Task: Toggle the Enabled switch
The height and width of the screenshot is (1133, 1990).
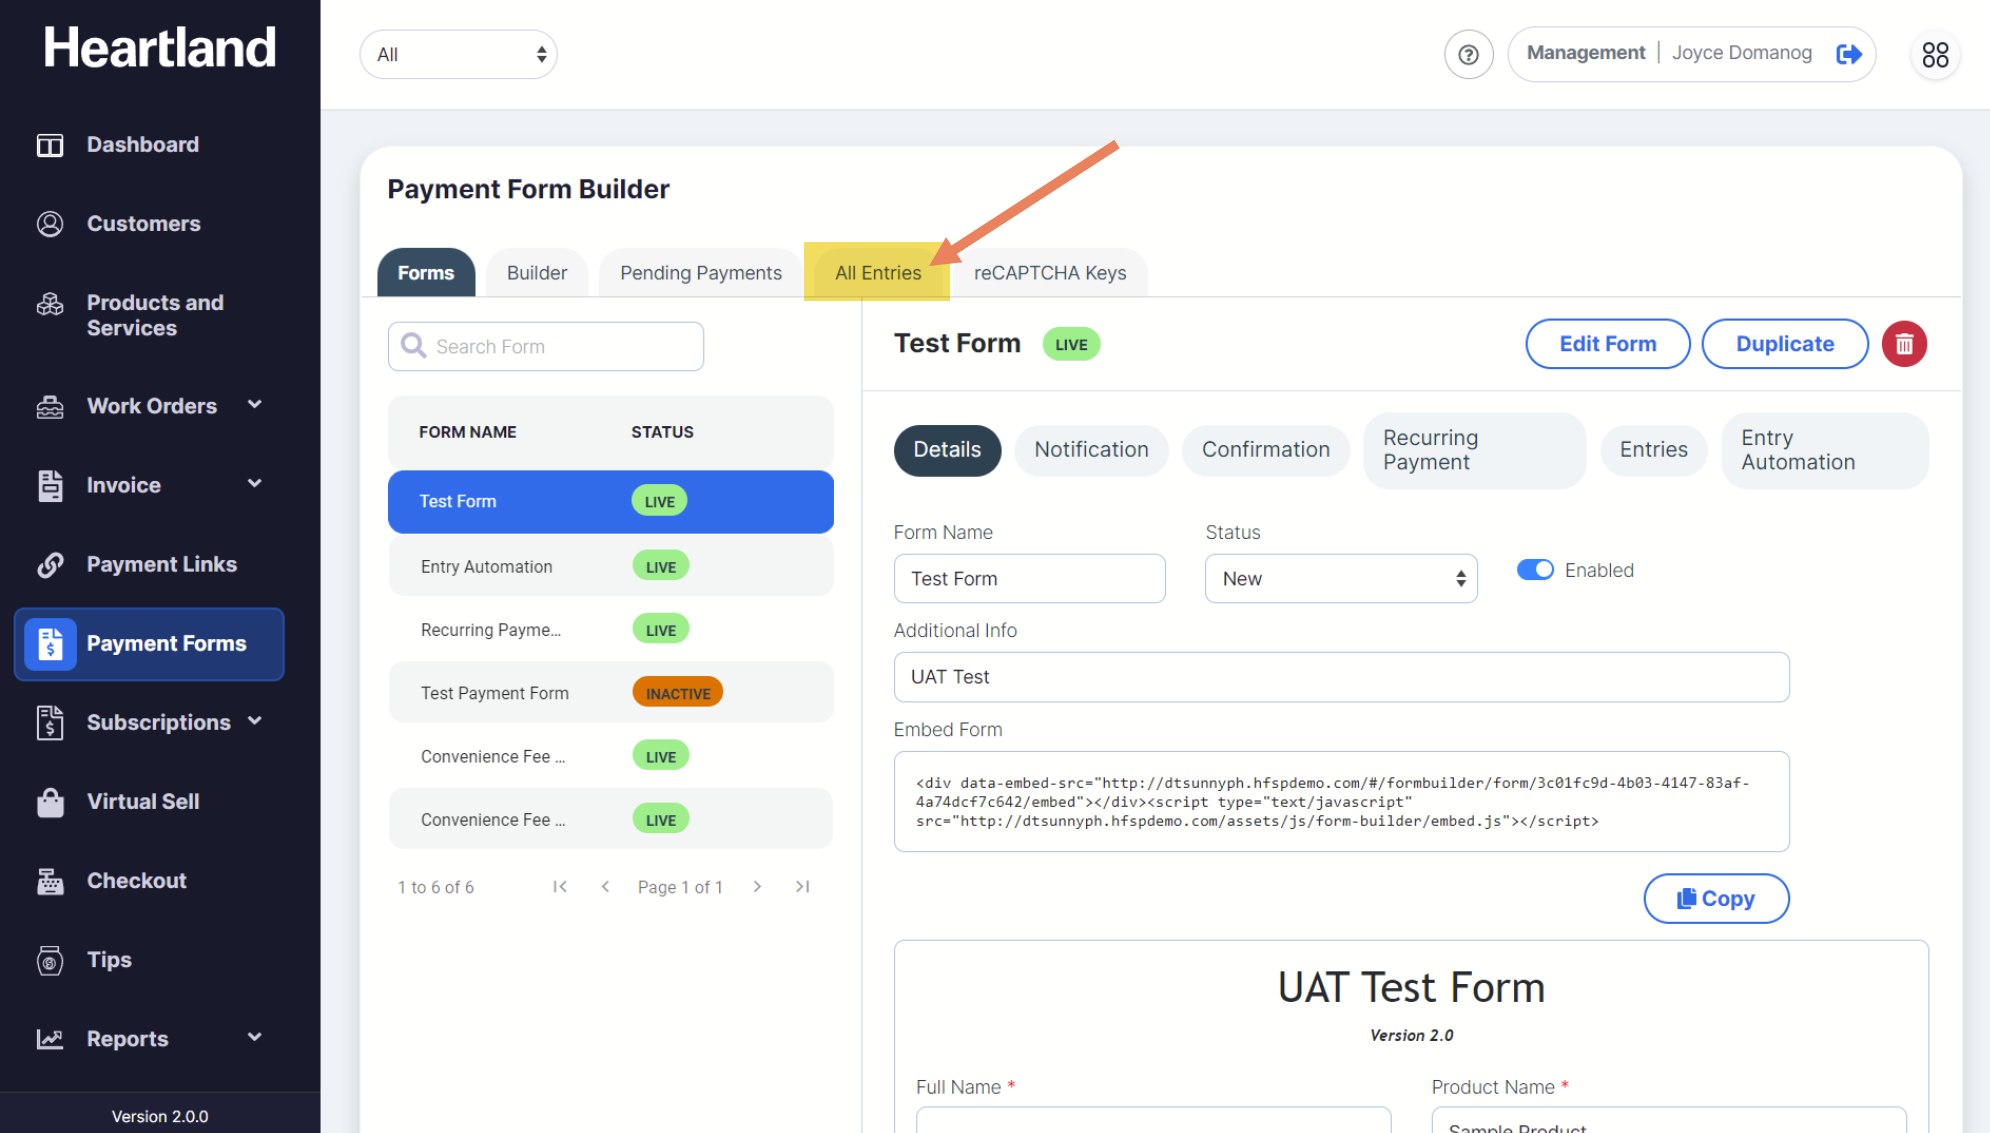Action: coord(1535,570)
